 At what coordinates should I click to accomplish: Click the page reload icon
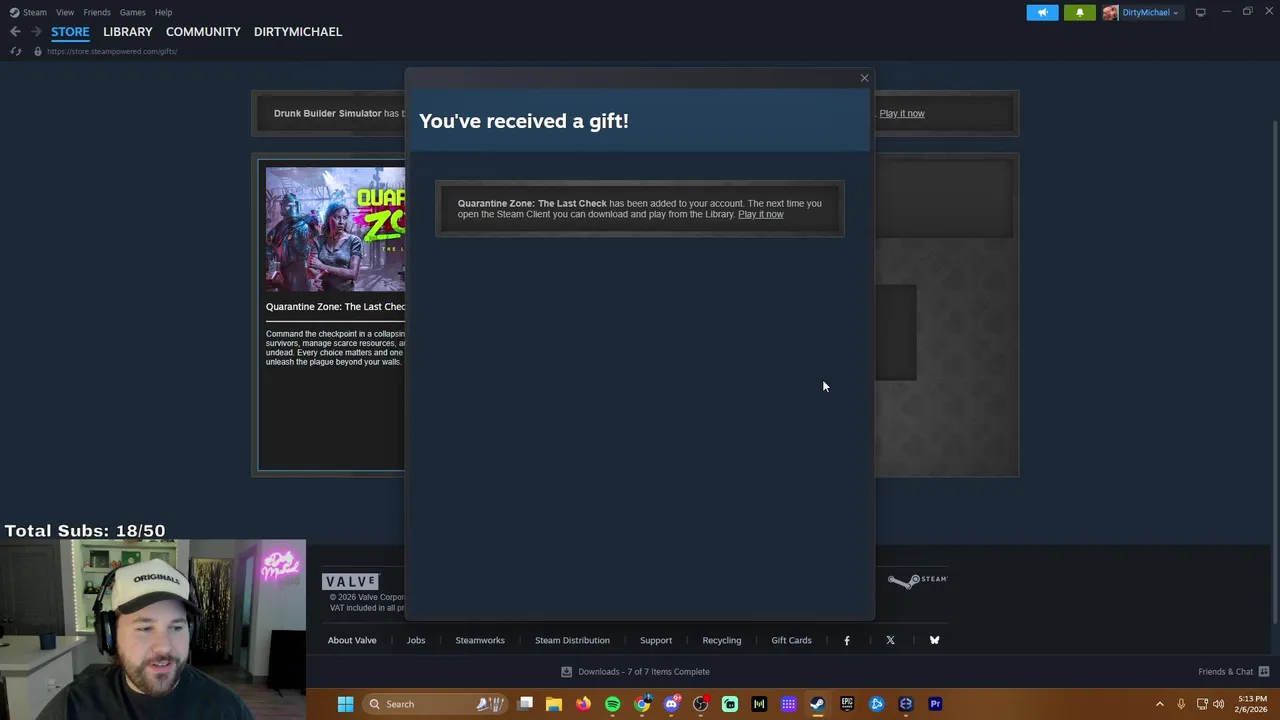click(x=16, y=51)
